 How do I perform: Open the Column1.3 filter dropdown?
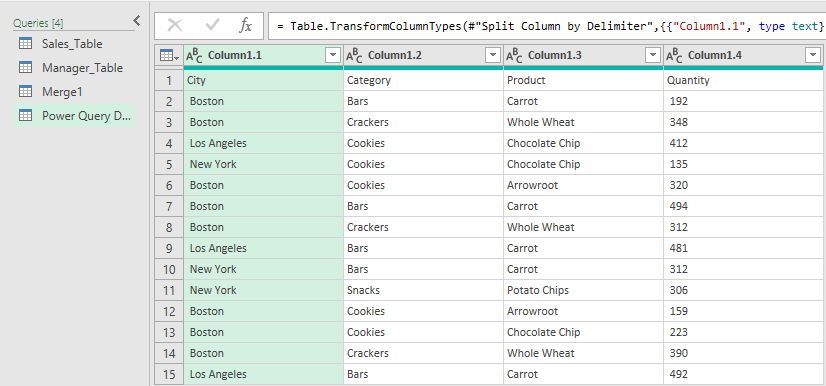pyautogui.click(x=653, y=55)
